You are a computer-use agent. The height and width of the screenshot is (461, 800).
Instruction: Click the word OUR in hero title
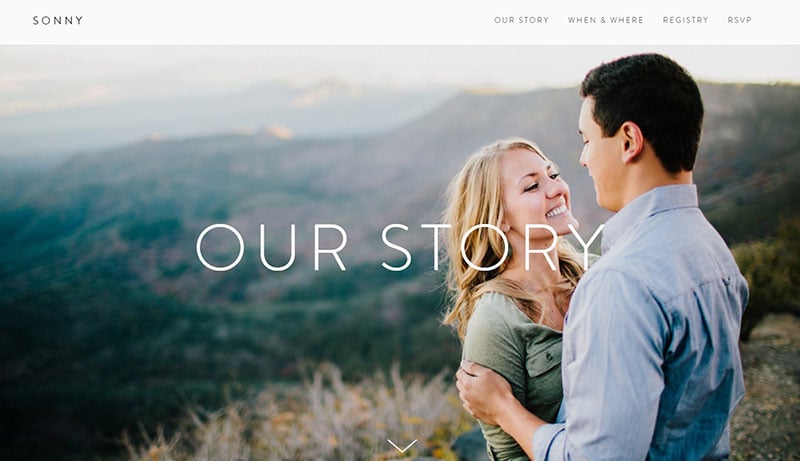[271, 247]
